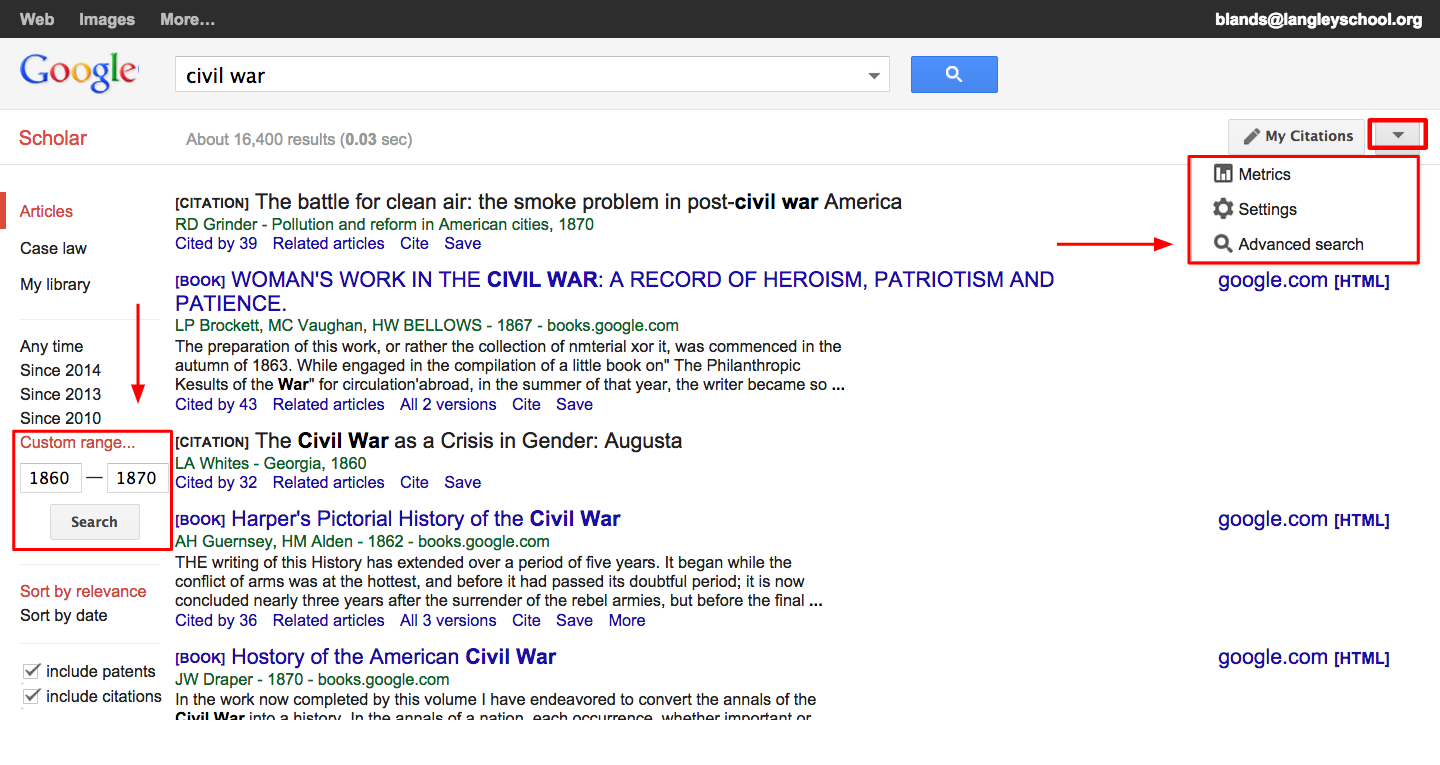Open Hostory of the American Civil War title
Viewport: 1440px width, 765px height.
tap(393, 657)
